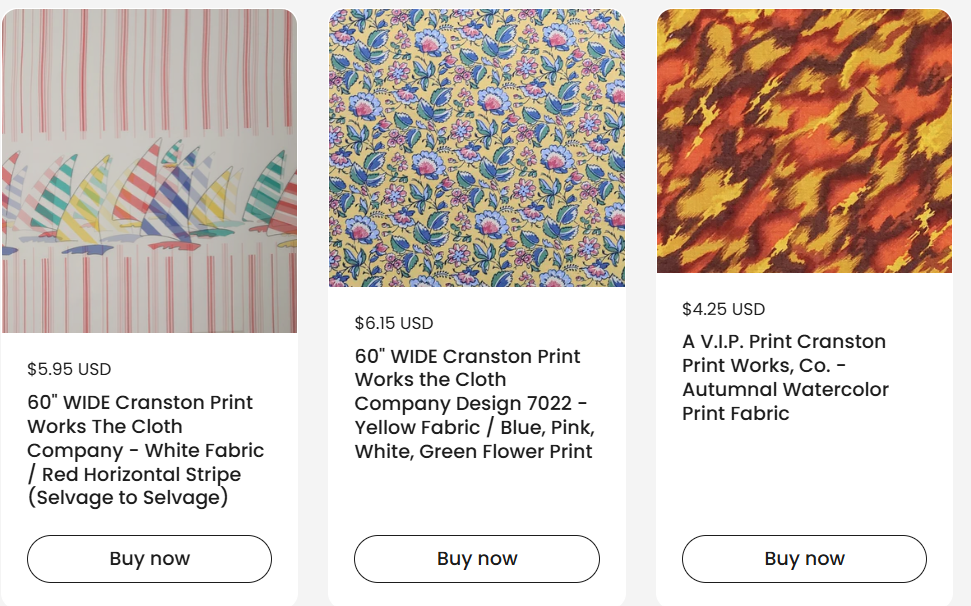Viewport: 971px width, 606px height.
Task: Open the sailboat stripe fabric thumbnail
Action: coord(149,170)
